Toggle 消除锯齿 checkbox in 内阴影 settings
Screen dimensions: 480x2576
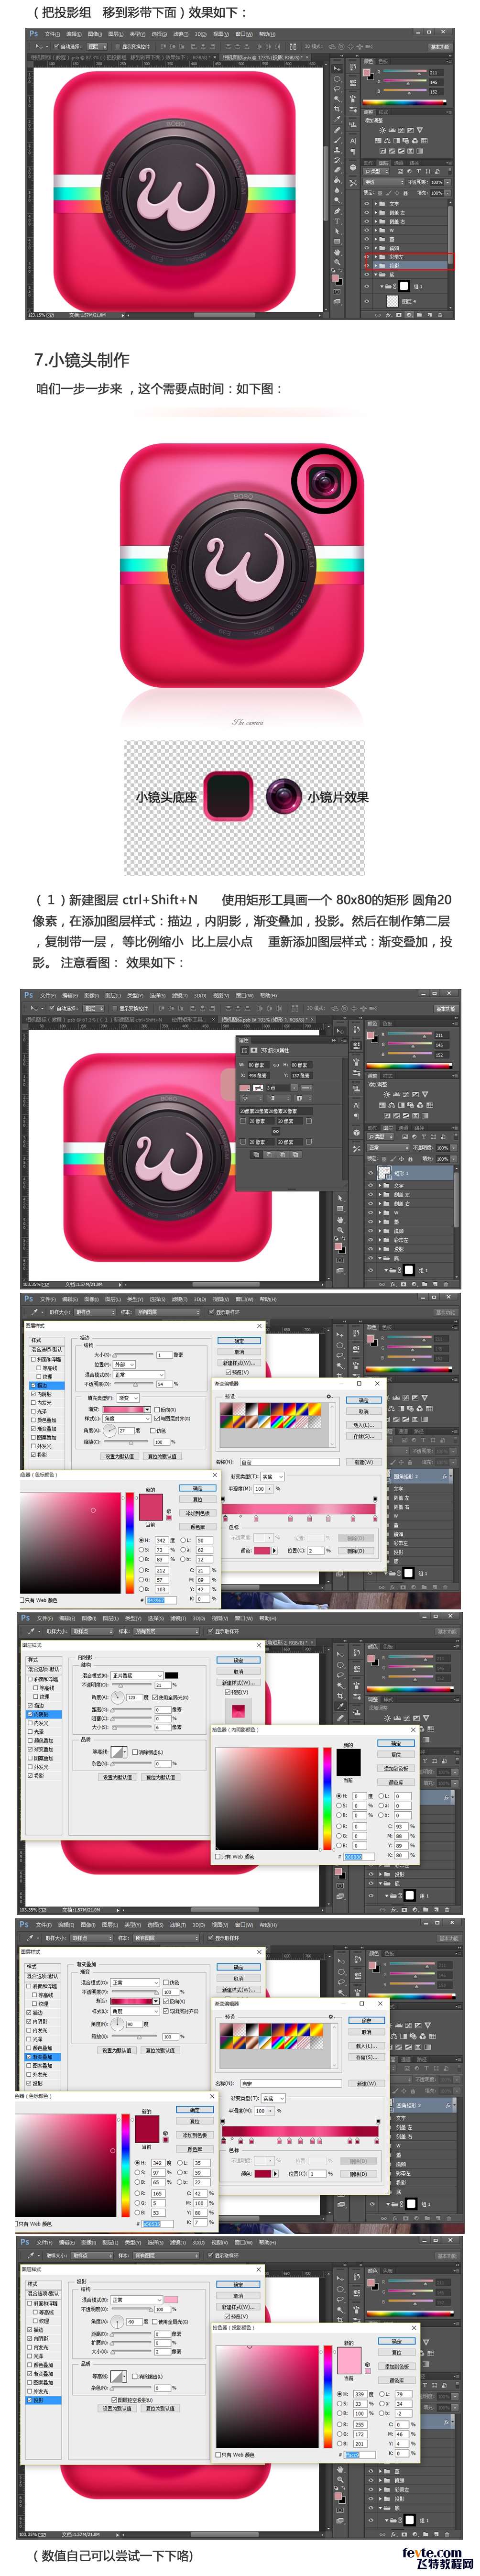pos(134,1751)
